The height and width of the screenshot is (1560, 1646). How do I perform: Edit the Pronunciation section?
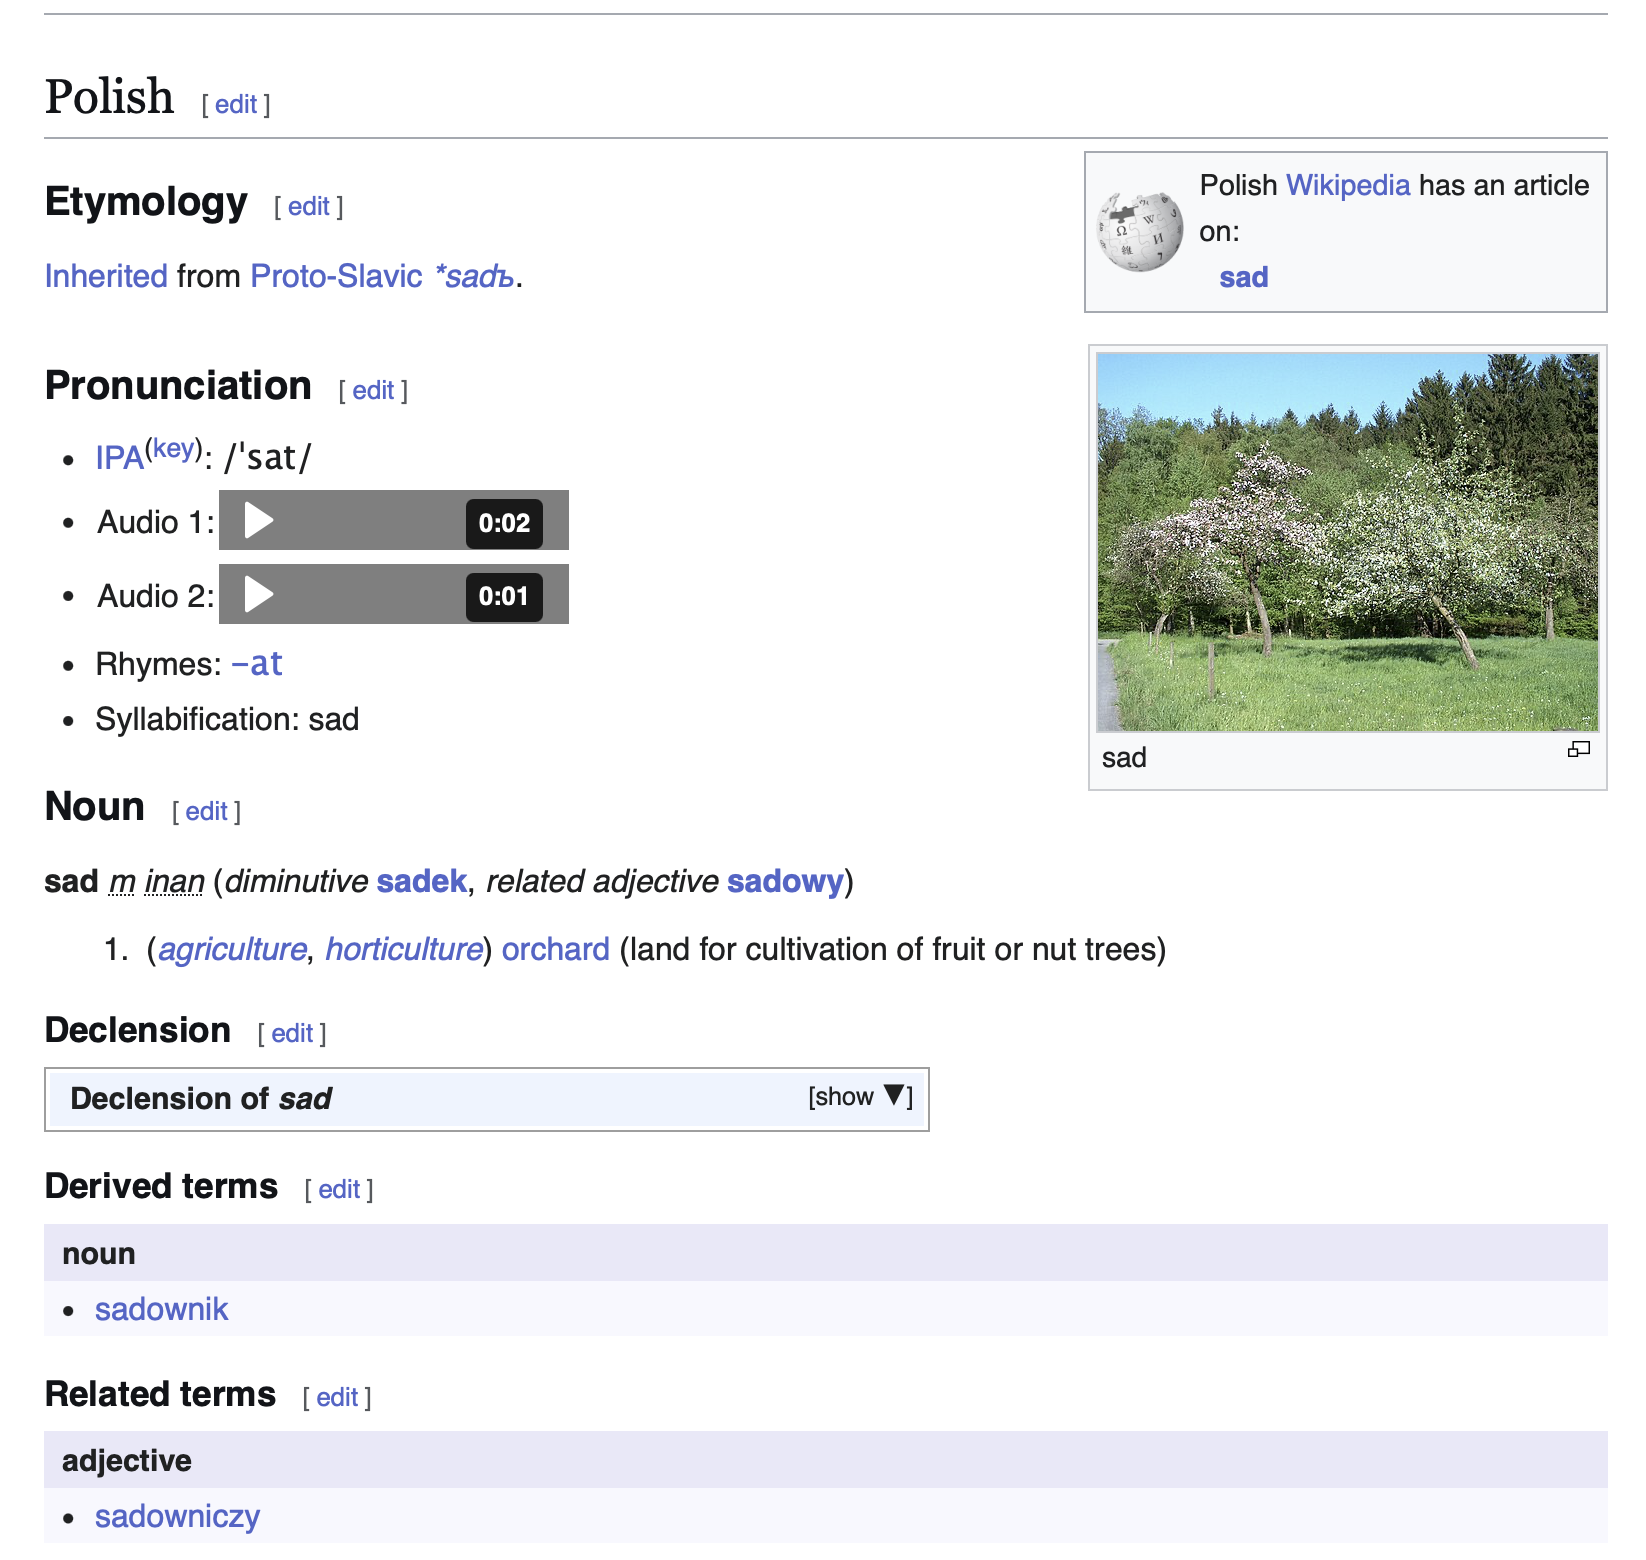[x=373, y=390]
